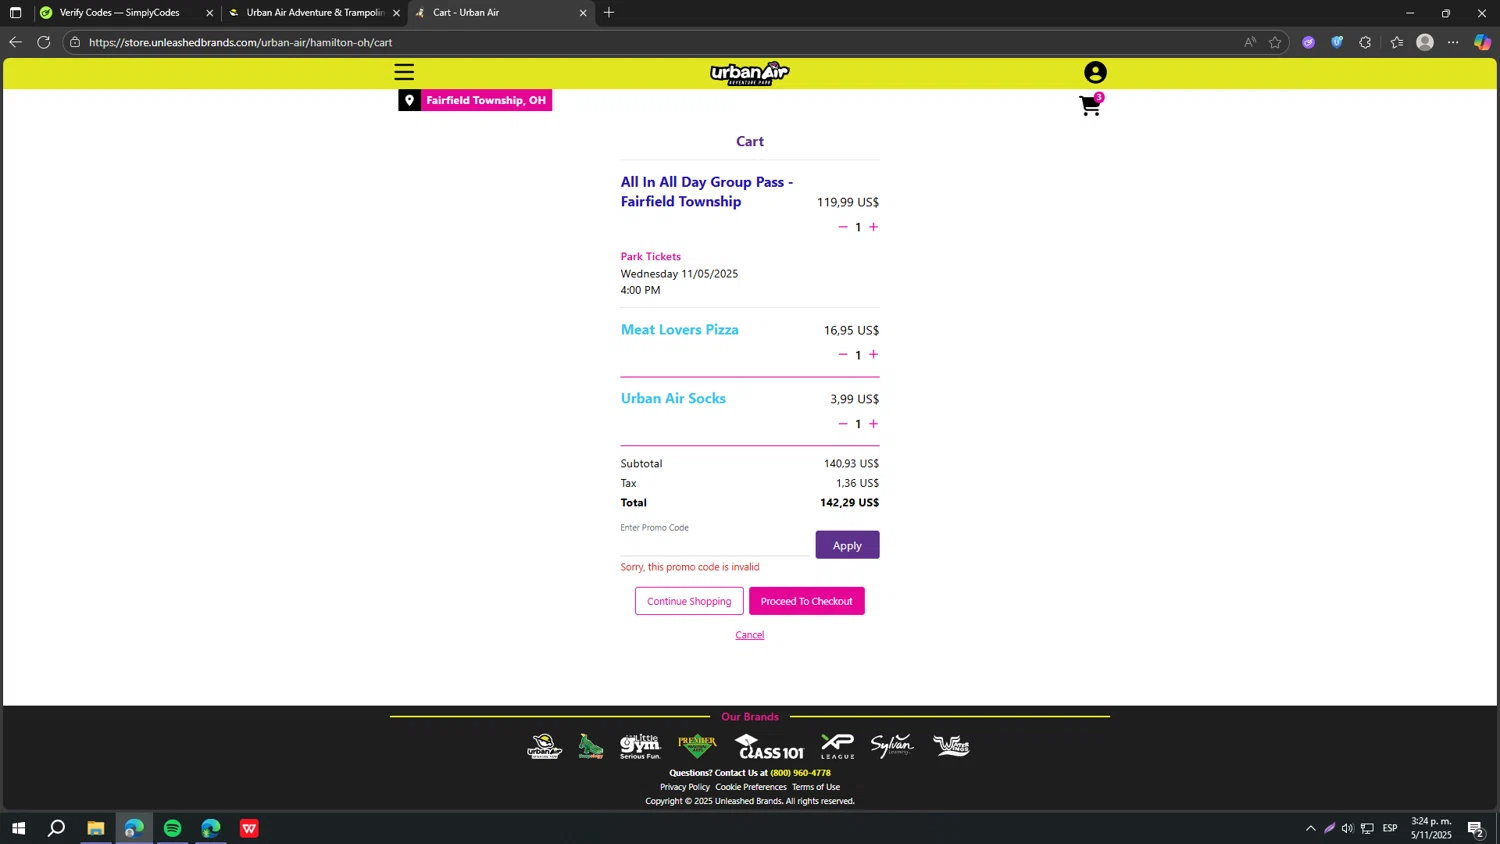
Task: Decrease All Day Group Pass quantity
Action: click(843, 227)
